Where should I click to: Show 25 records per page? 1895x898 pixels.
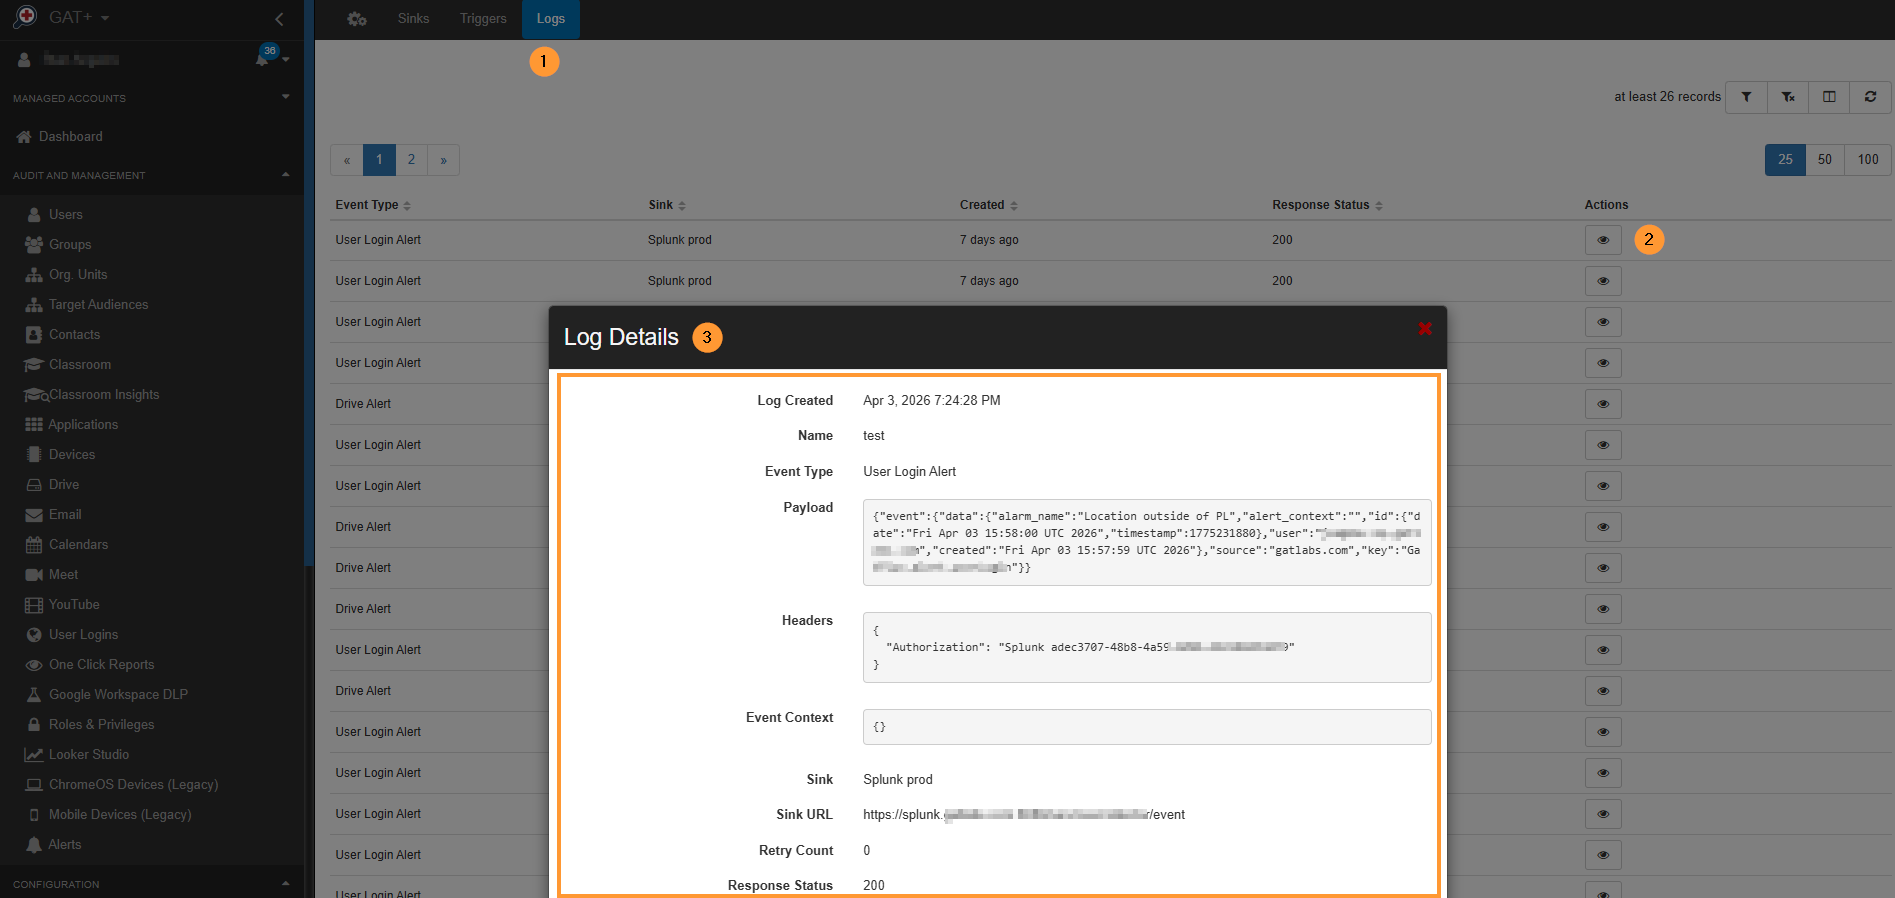tap(1785, 160)
